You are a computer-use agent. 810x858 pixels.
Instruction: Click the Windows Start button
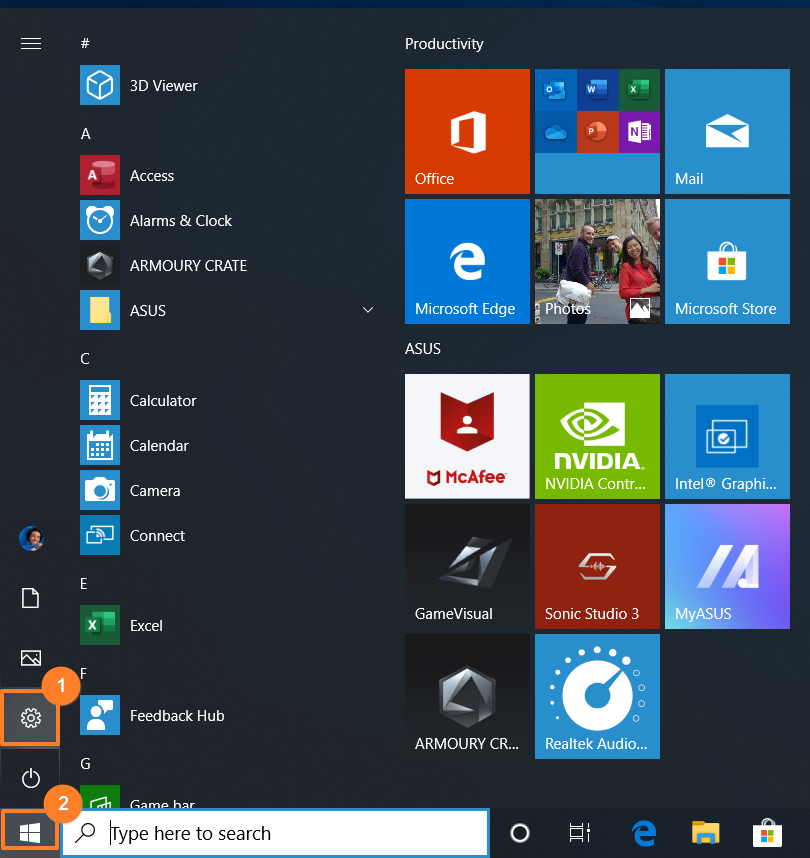[30, 833]
